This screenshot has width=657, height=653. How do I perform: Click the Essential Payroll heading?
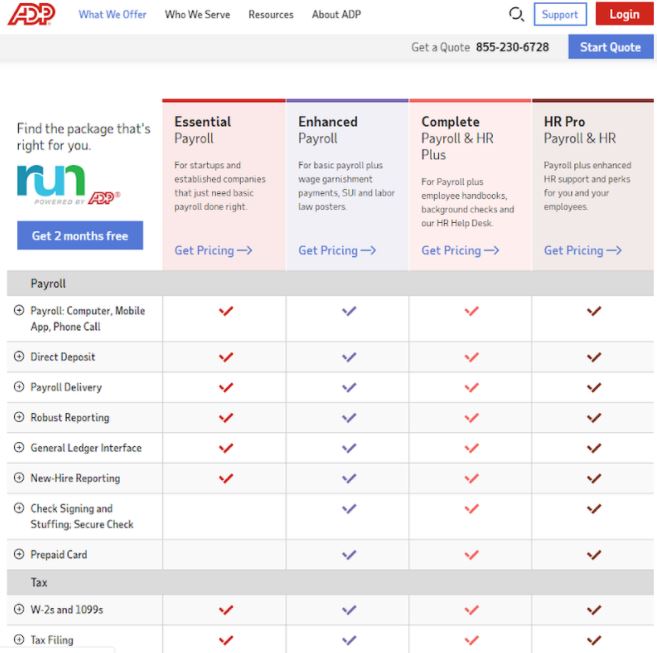[202, 130]
